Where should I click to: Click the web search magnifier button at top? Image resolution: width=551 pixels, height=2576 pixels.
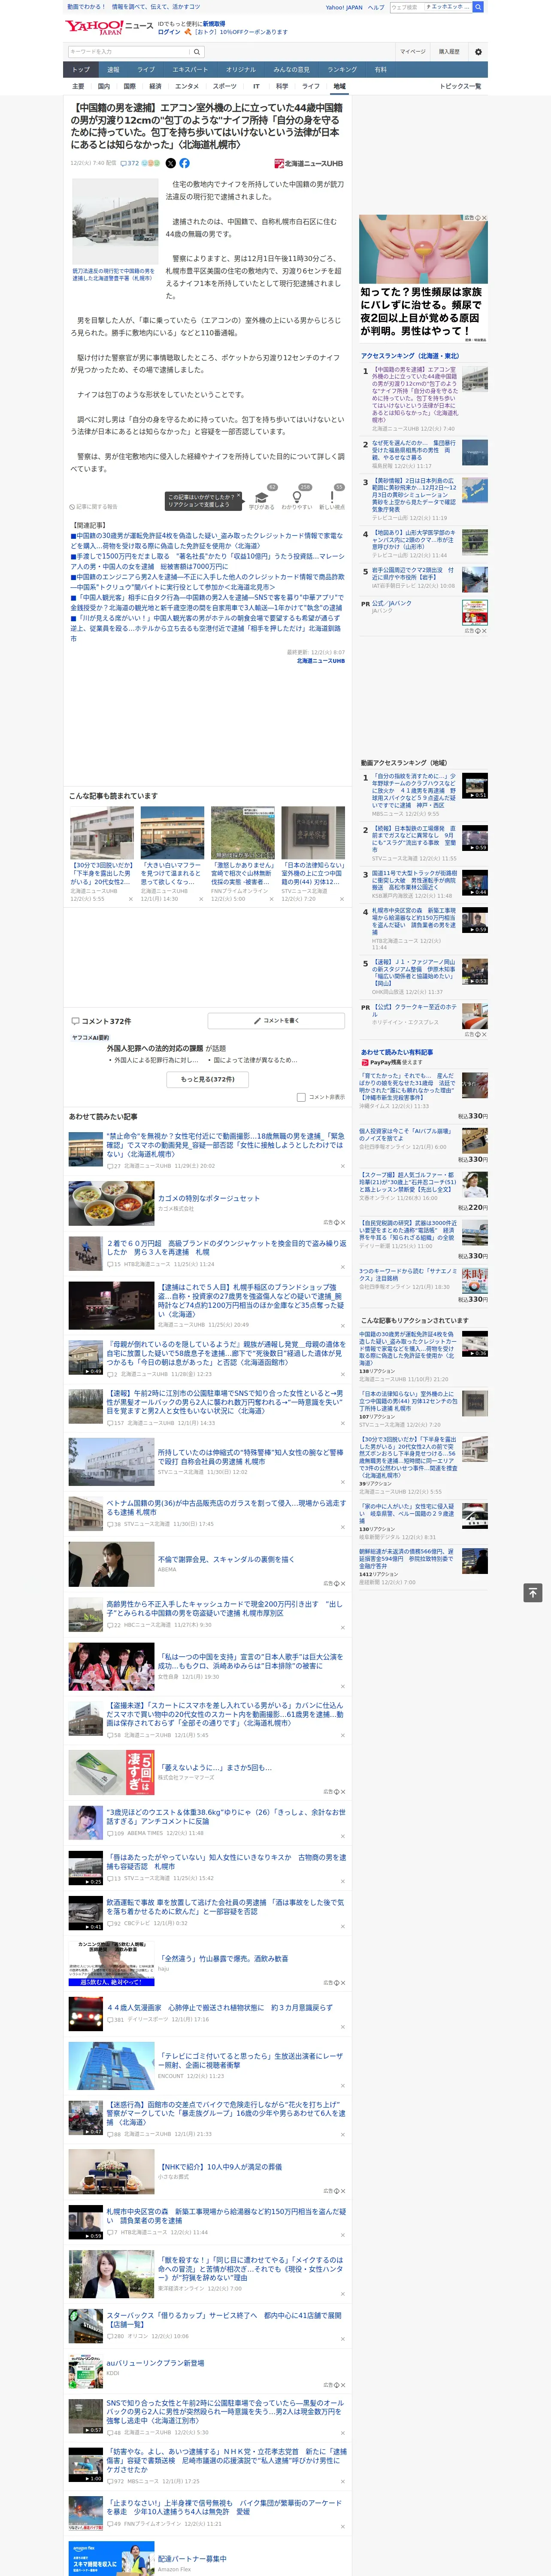pos(478,7)
